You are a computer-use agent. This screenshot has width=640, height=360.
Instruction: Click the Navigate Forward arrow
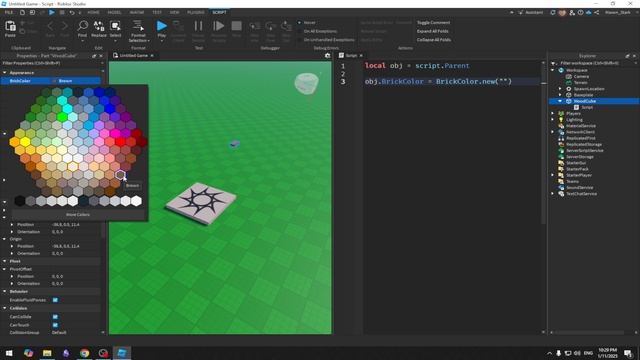pos(65,27)
